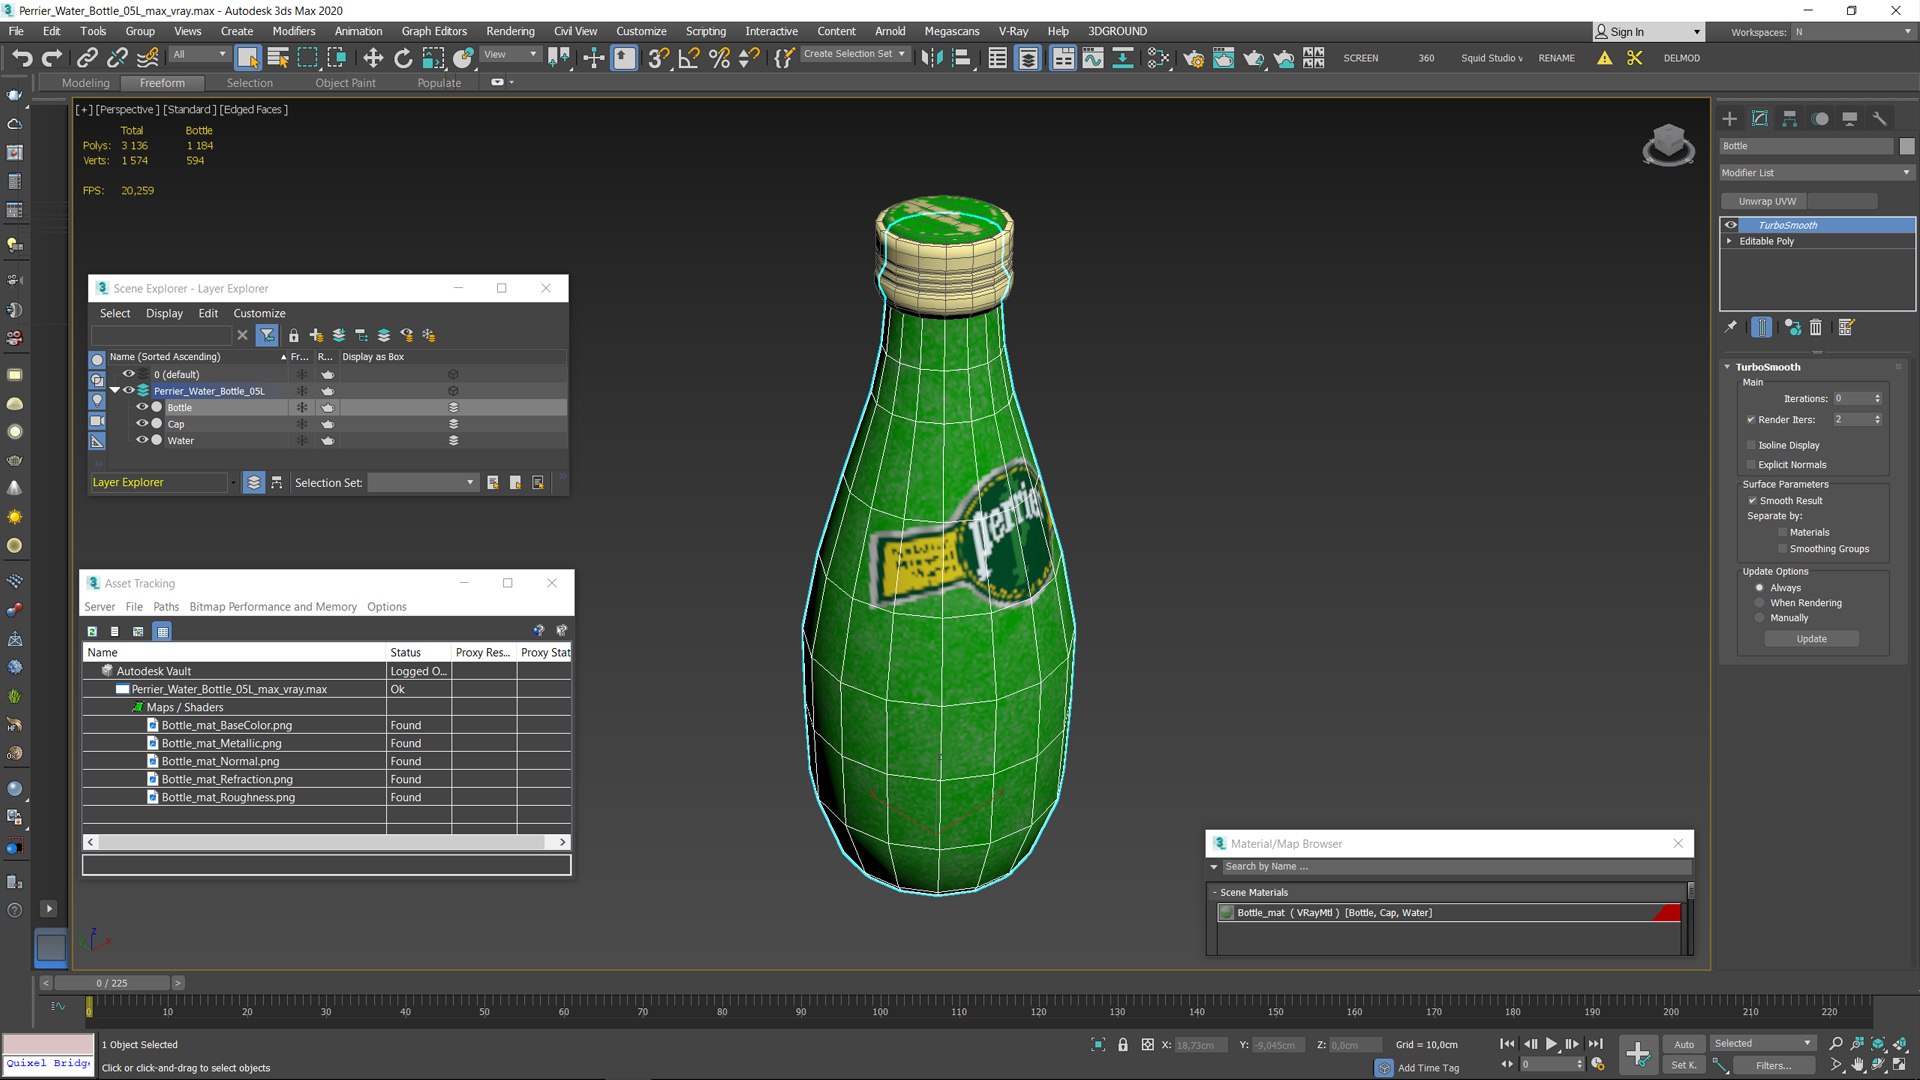The width and height of the screenshot is (1920, 1080).
Task: Click the Undo arrow icon
Action: tap(22, 58)
